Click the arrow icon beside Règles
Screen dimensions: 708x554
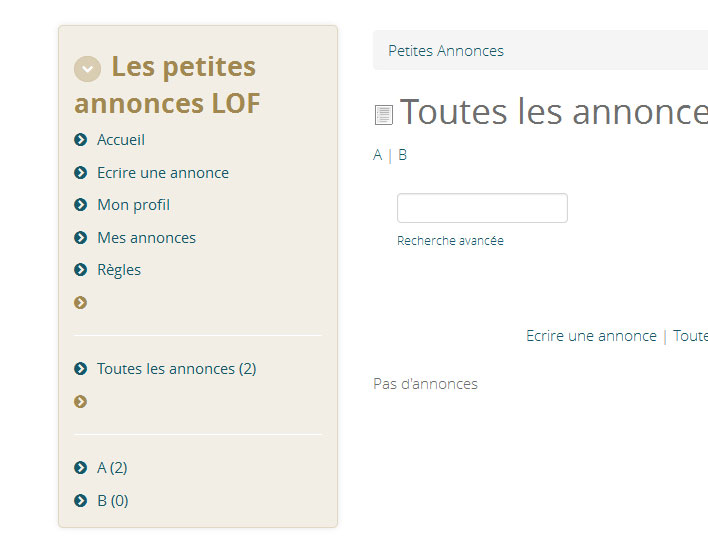pyautogui.click(x=80, y=270)
